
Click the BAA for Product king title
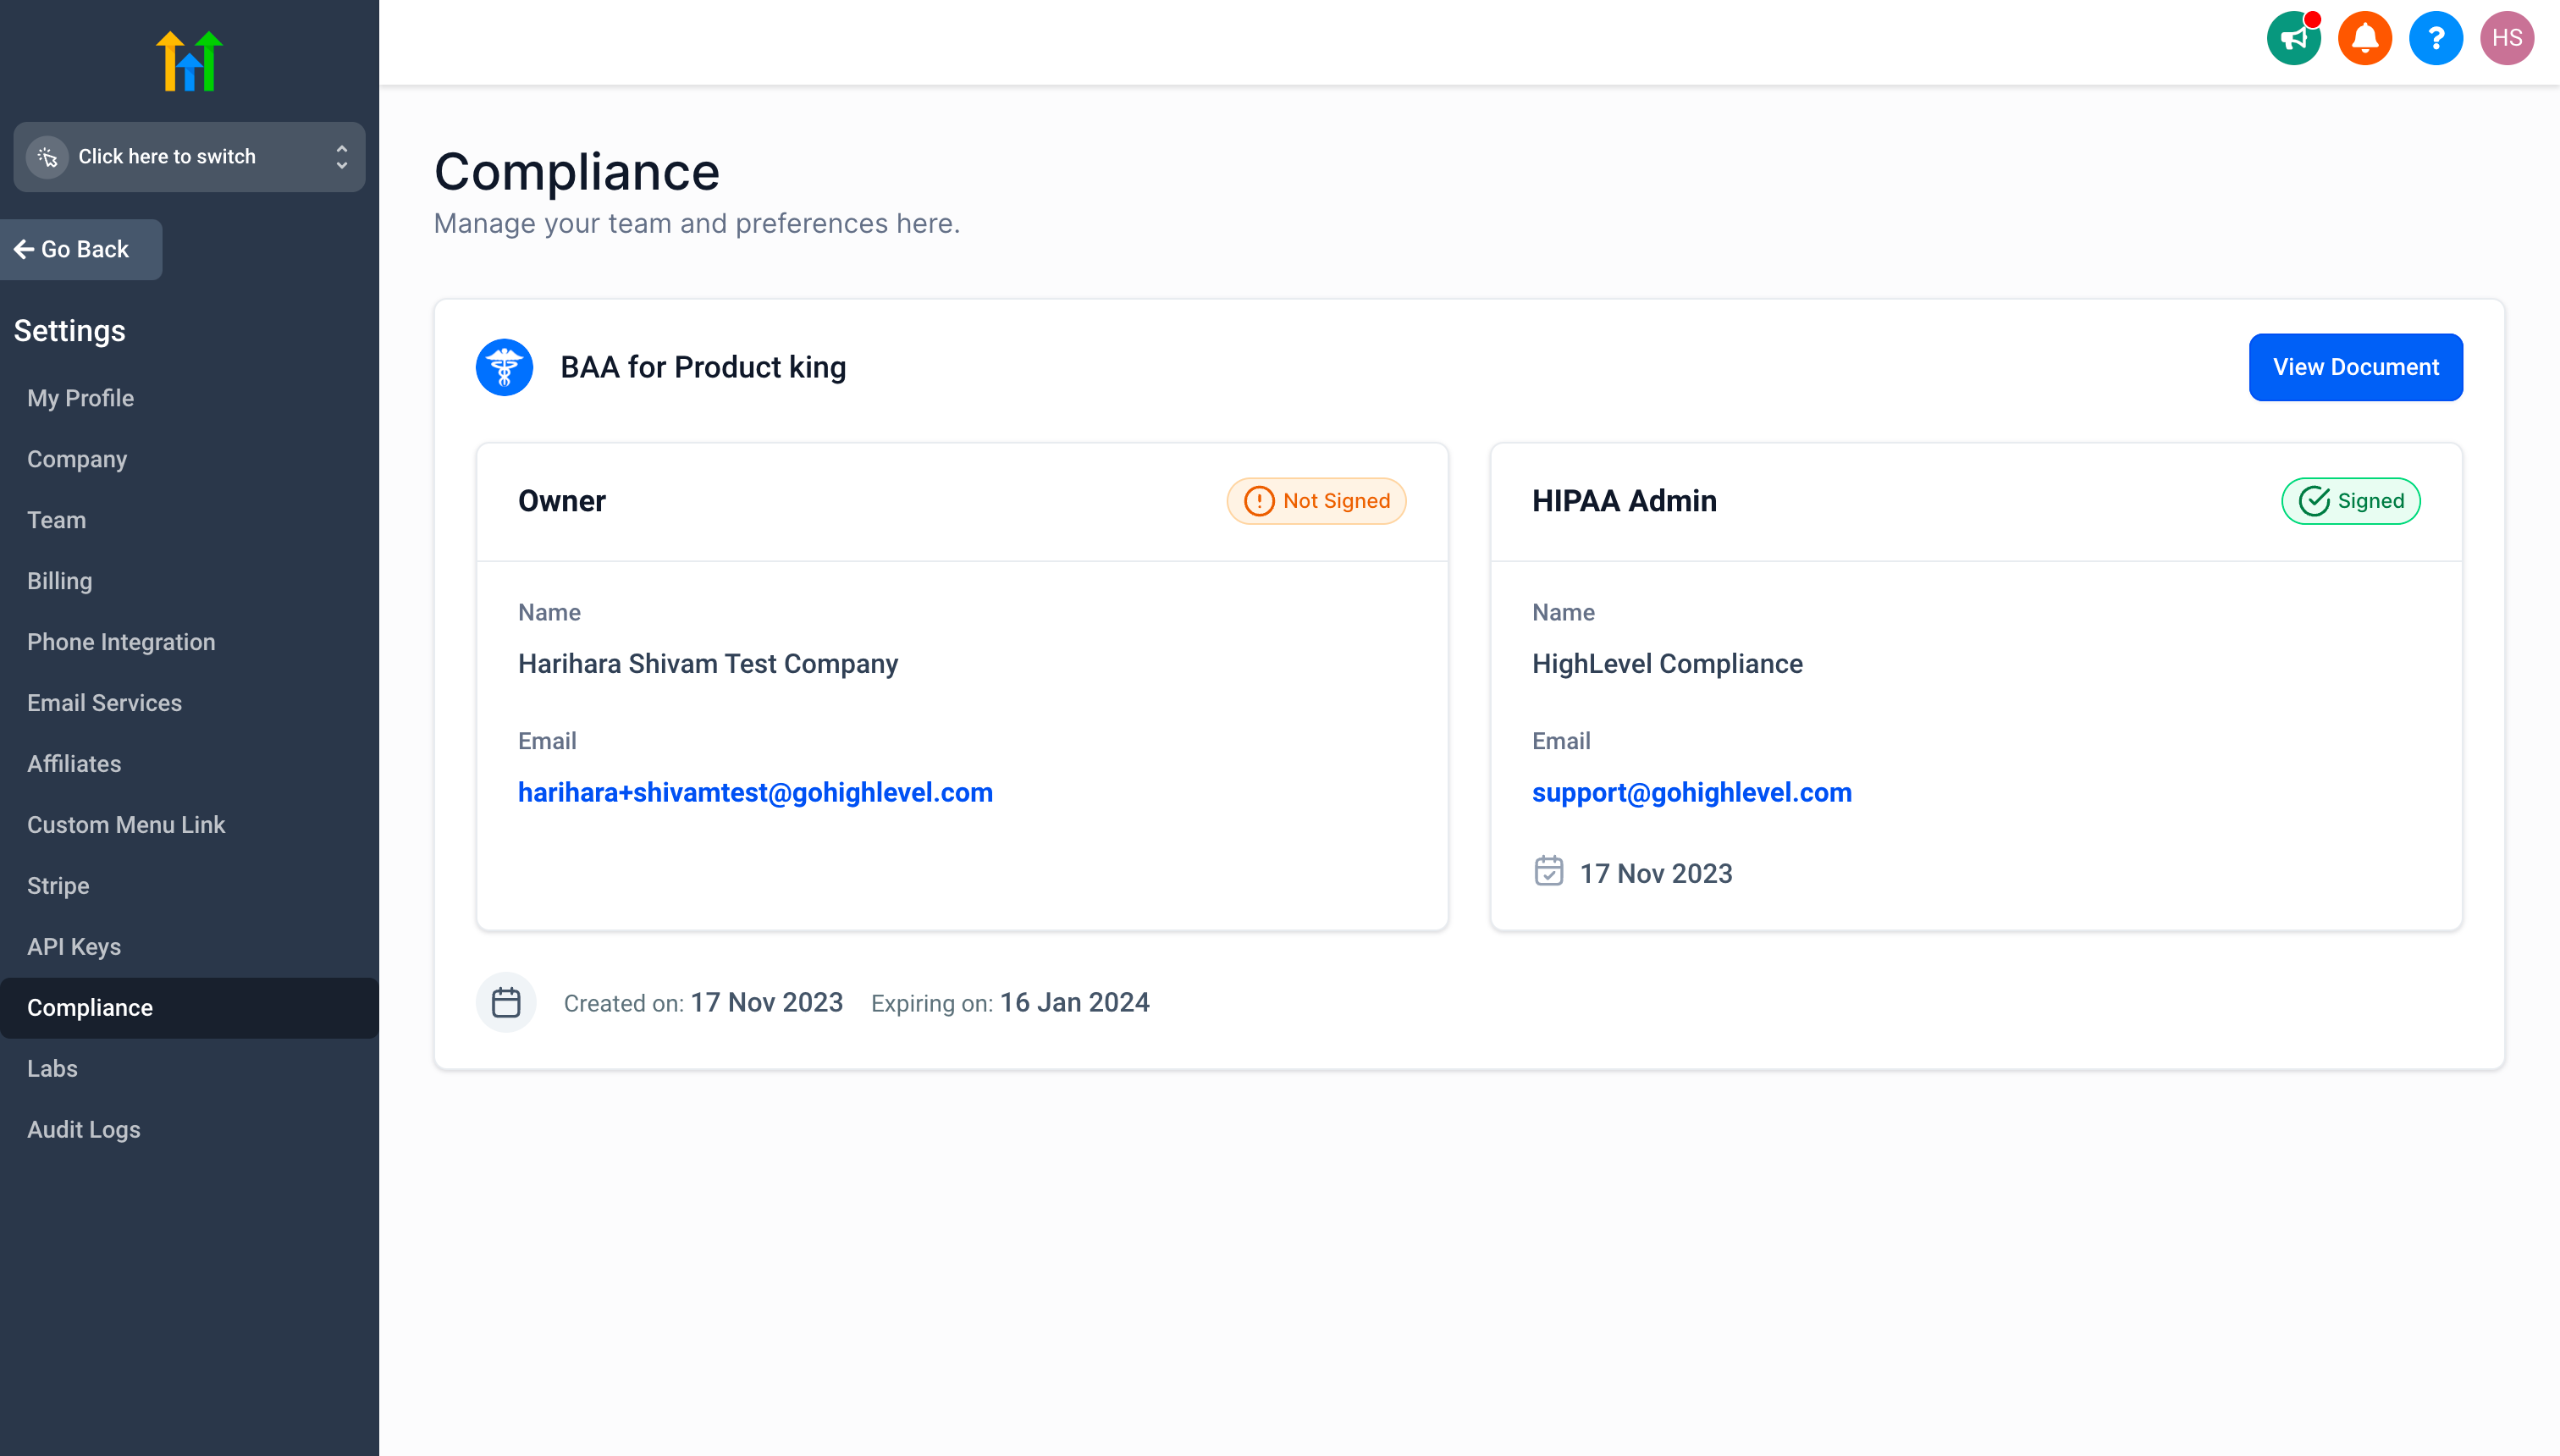[x=703, y=367]
